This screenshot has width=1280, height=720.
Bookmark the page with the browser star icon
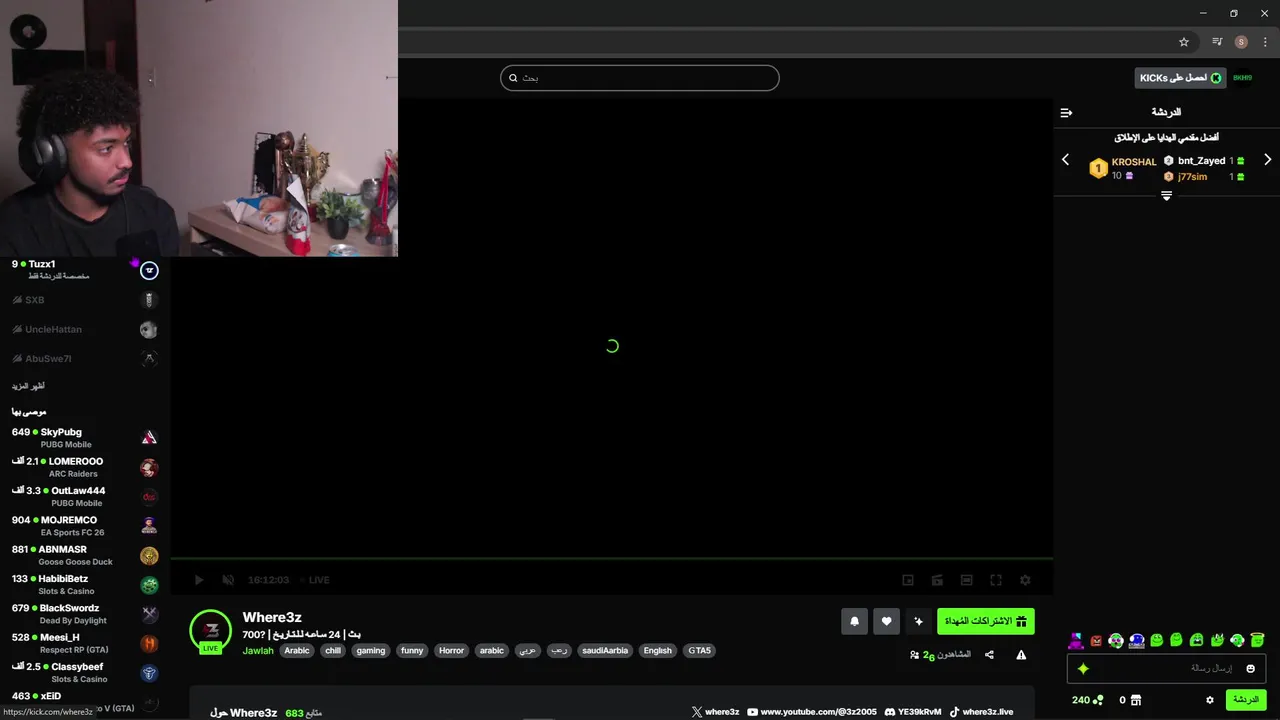click(1184, 42)
